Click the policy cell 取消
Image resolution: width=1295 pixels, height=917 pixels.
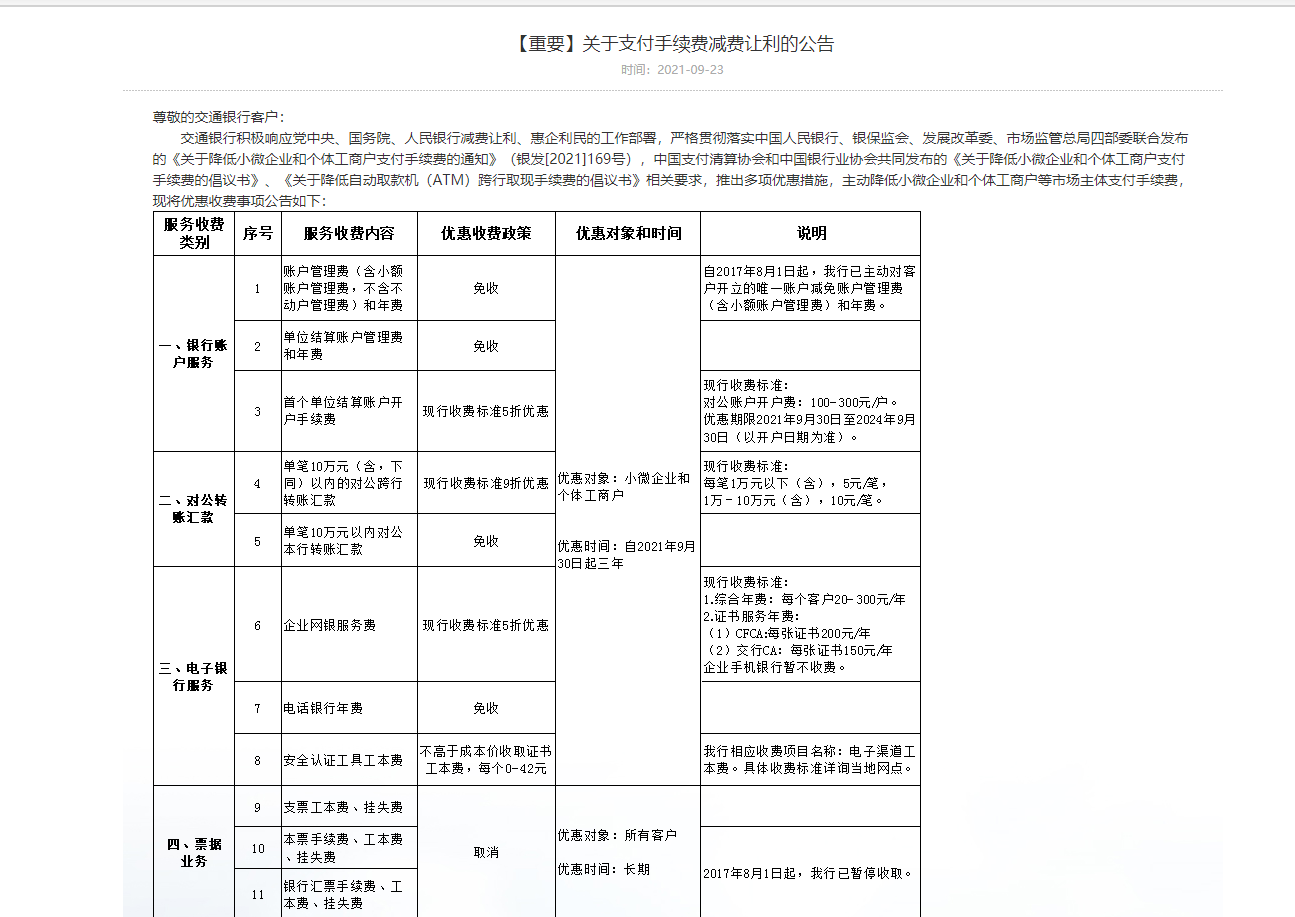pos(486,852)
